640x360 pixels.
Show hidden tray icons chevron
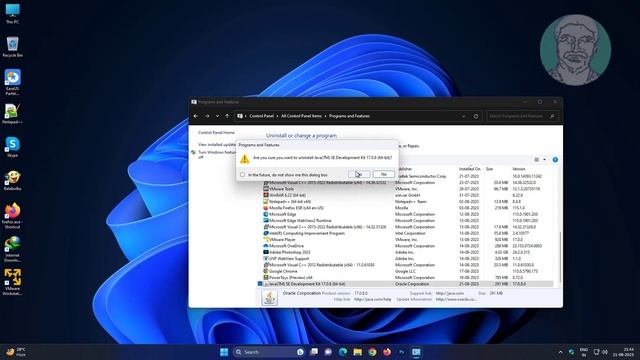coord(560,352)
